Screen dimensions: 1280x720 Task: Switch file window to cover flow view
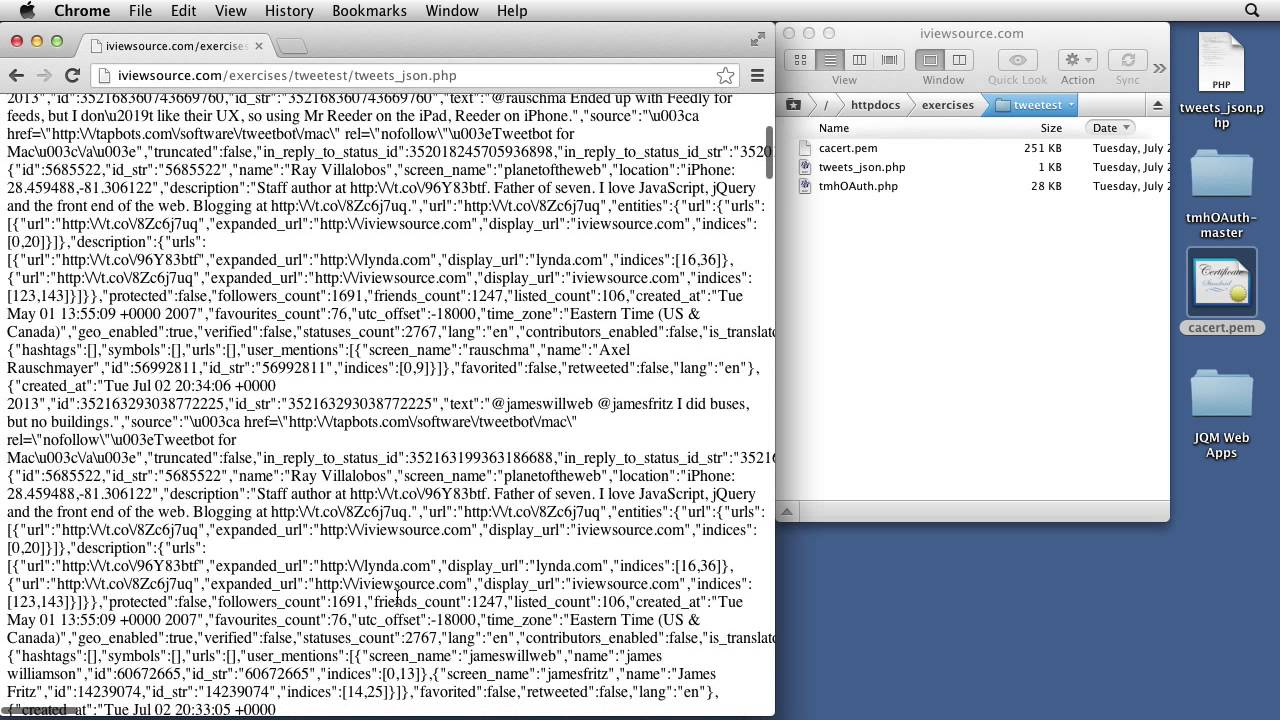click(x=889, y=60)
